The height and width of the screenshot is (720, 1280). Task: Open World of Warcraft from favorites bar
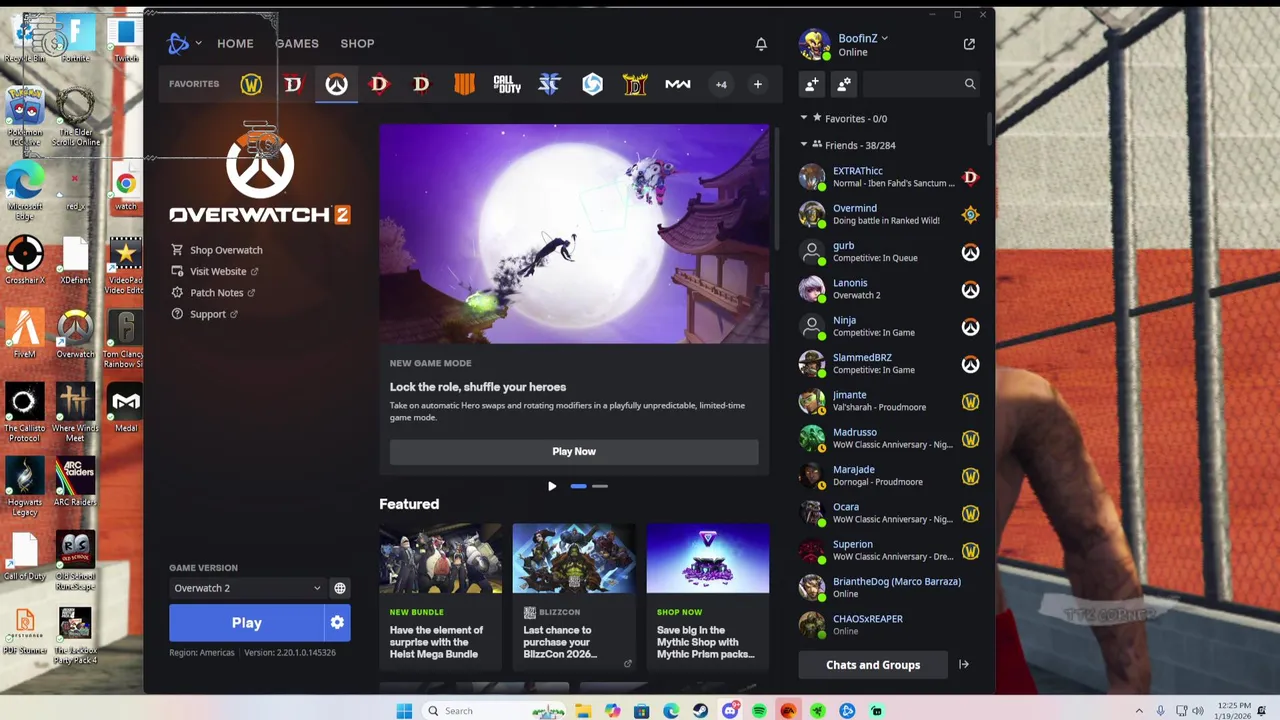pos(251,85)
